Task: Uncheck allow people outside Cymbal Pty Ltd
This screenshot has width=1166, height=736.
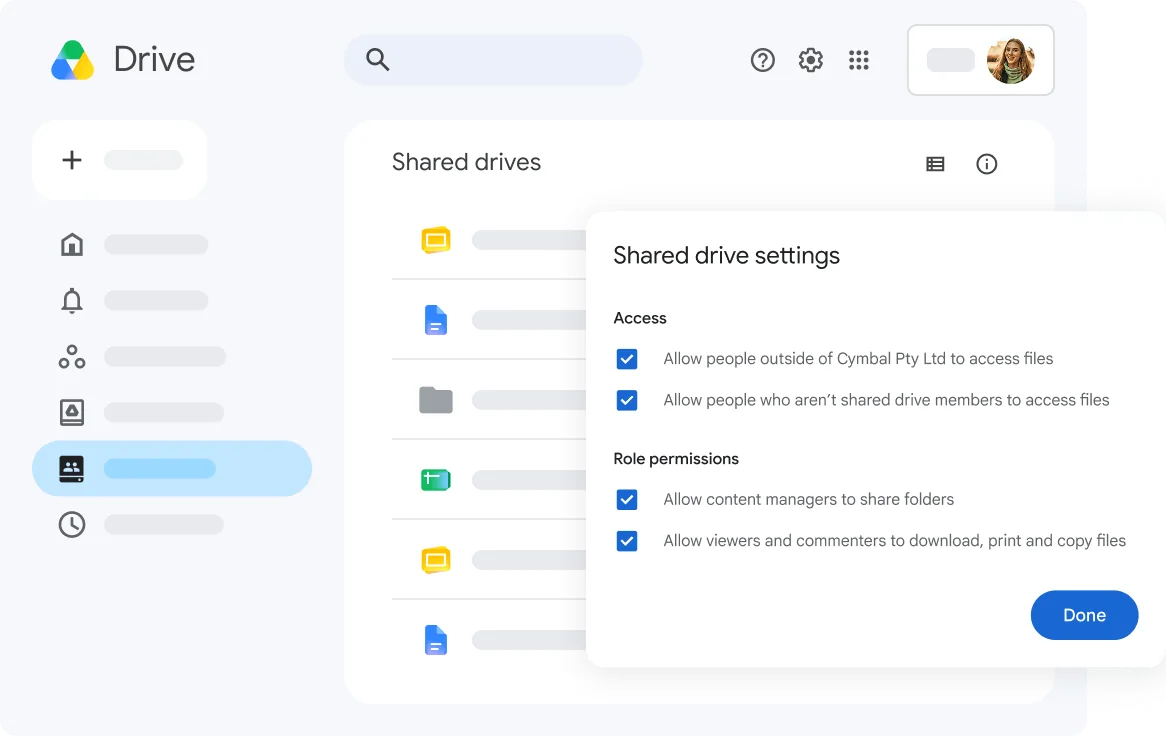Action: pyautogui.click(x=627, y=359)
